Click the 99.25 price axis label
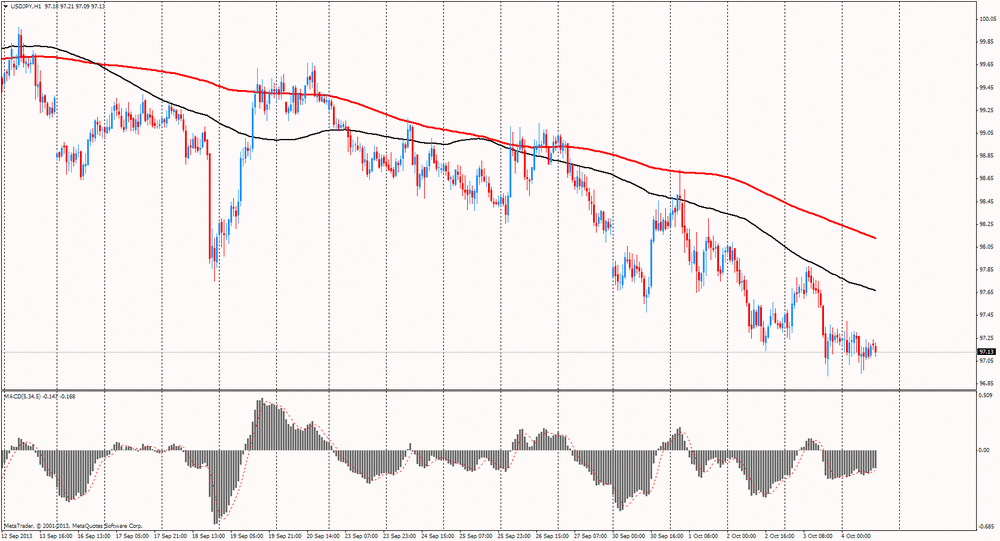1000x541 pixels. [986, 110]
